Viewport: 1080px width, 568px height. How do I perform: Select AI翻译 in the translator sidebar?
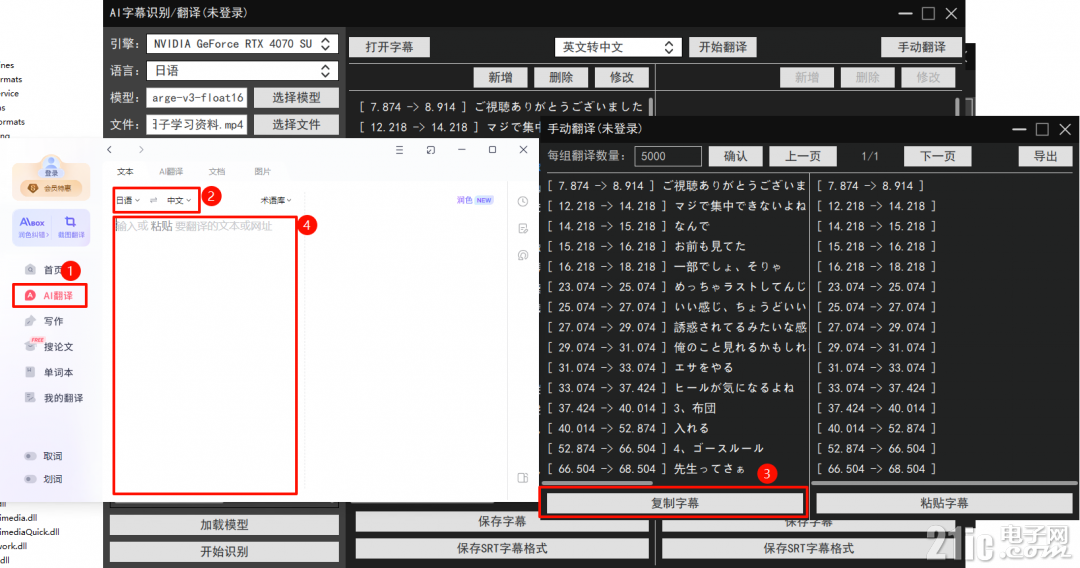50,295
